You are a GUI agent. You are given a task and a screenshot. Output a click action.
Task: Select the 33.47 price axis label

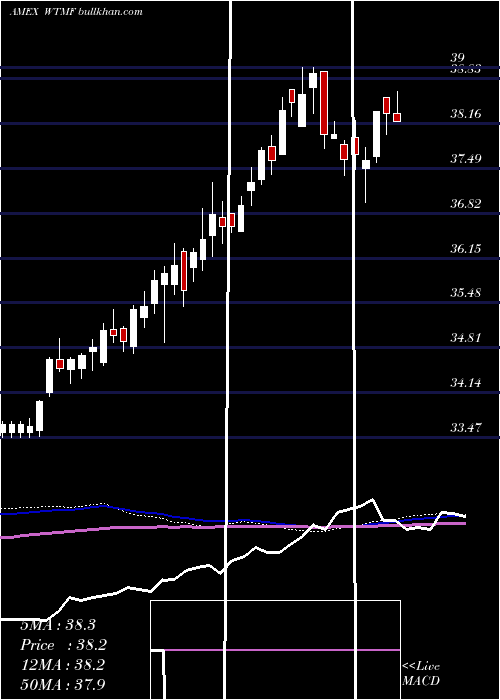(x=466, y=428)
